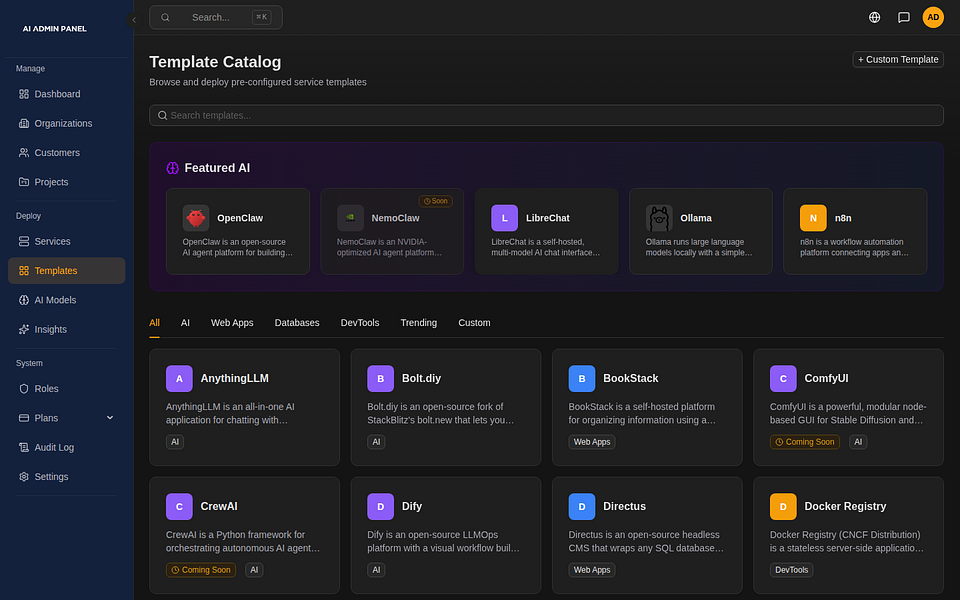Select the All category tab

point(154,323)
